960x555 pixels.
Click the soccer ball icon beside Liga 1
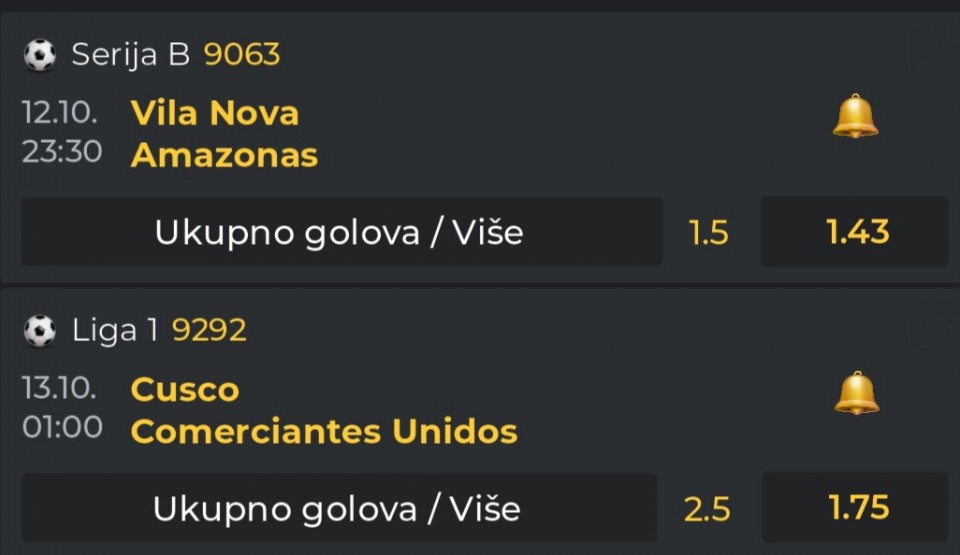coord(40,330)
